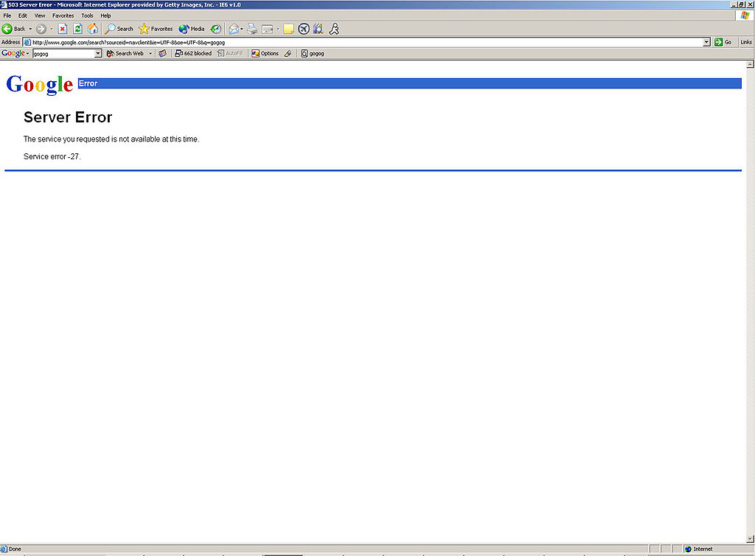Click the gogog word-find toolbar button
The width and height of the screenshot is (755, 556).
[312, 53]
